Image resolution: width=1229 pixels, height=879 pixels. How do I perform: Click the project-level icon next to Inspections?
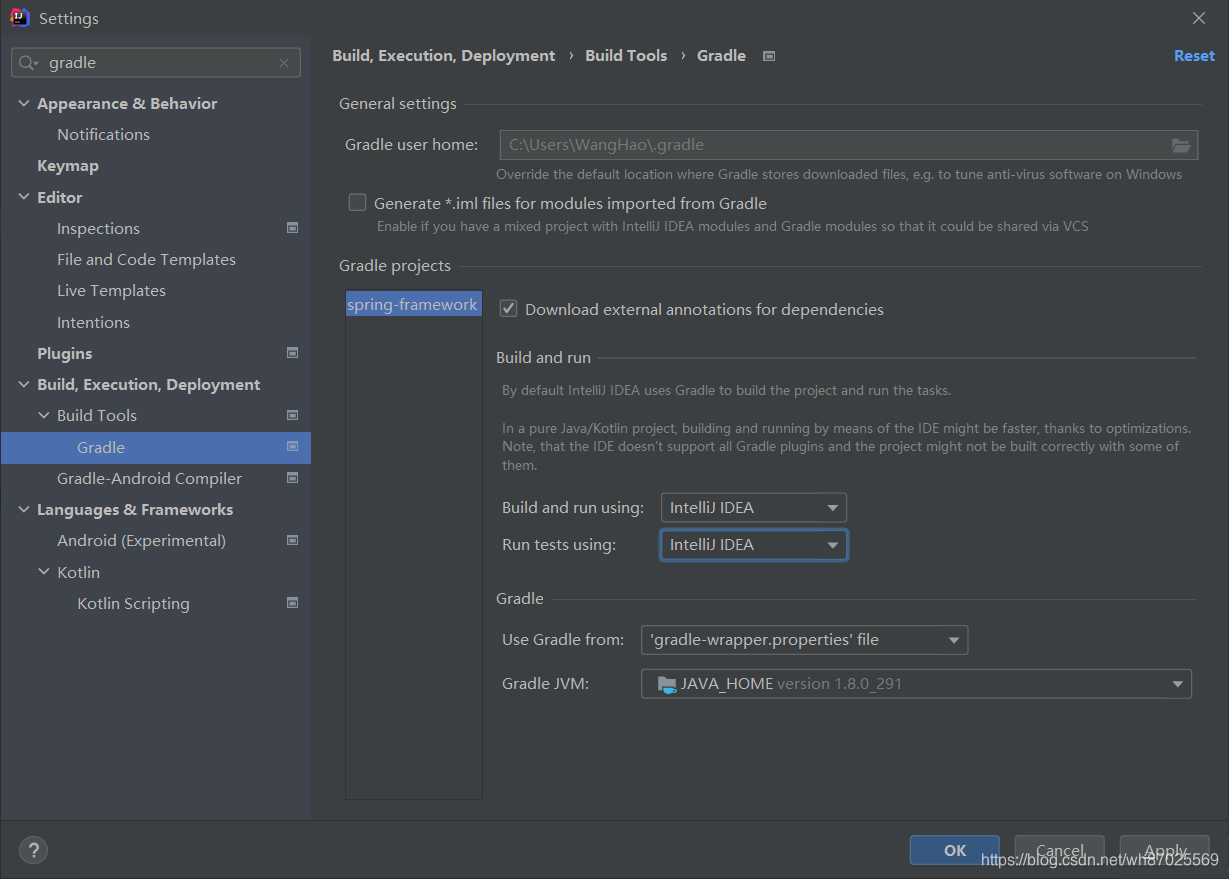pyautogui.click(x=293, y=228)
